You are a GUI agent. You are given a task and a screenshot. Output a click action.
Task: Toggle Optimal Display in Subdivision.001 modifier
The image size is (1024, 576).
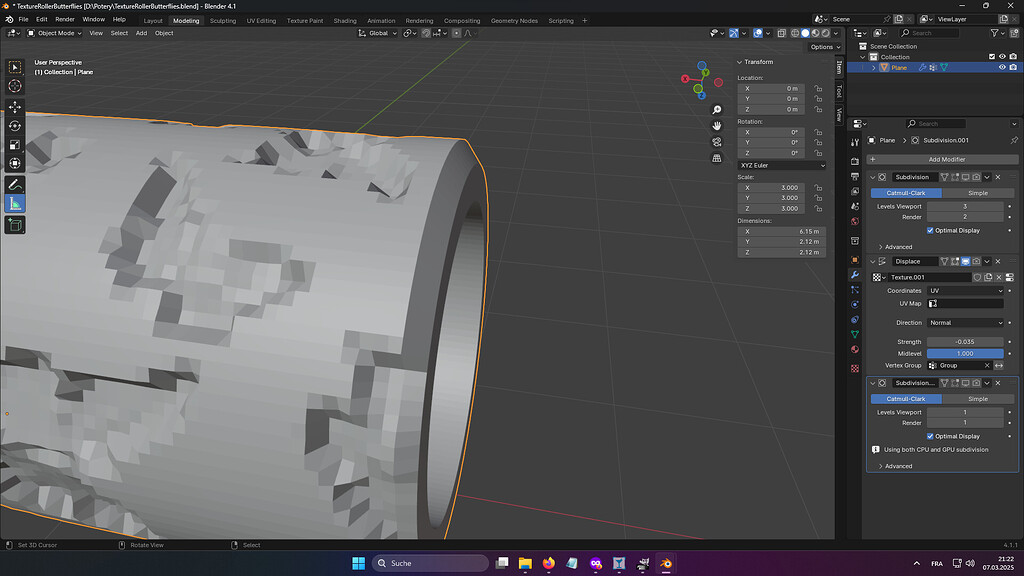930,436
